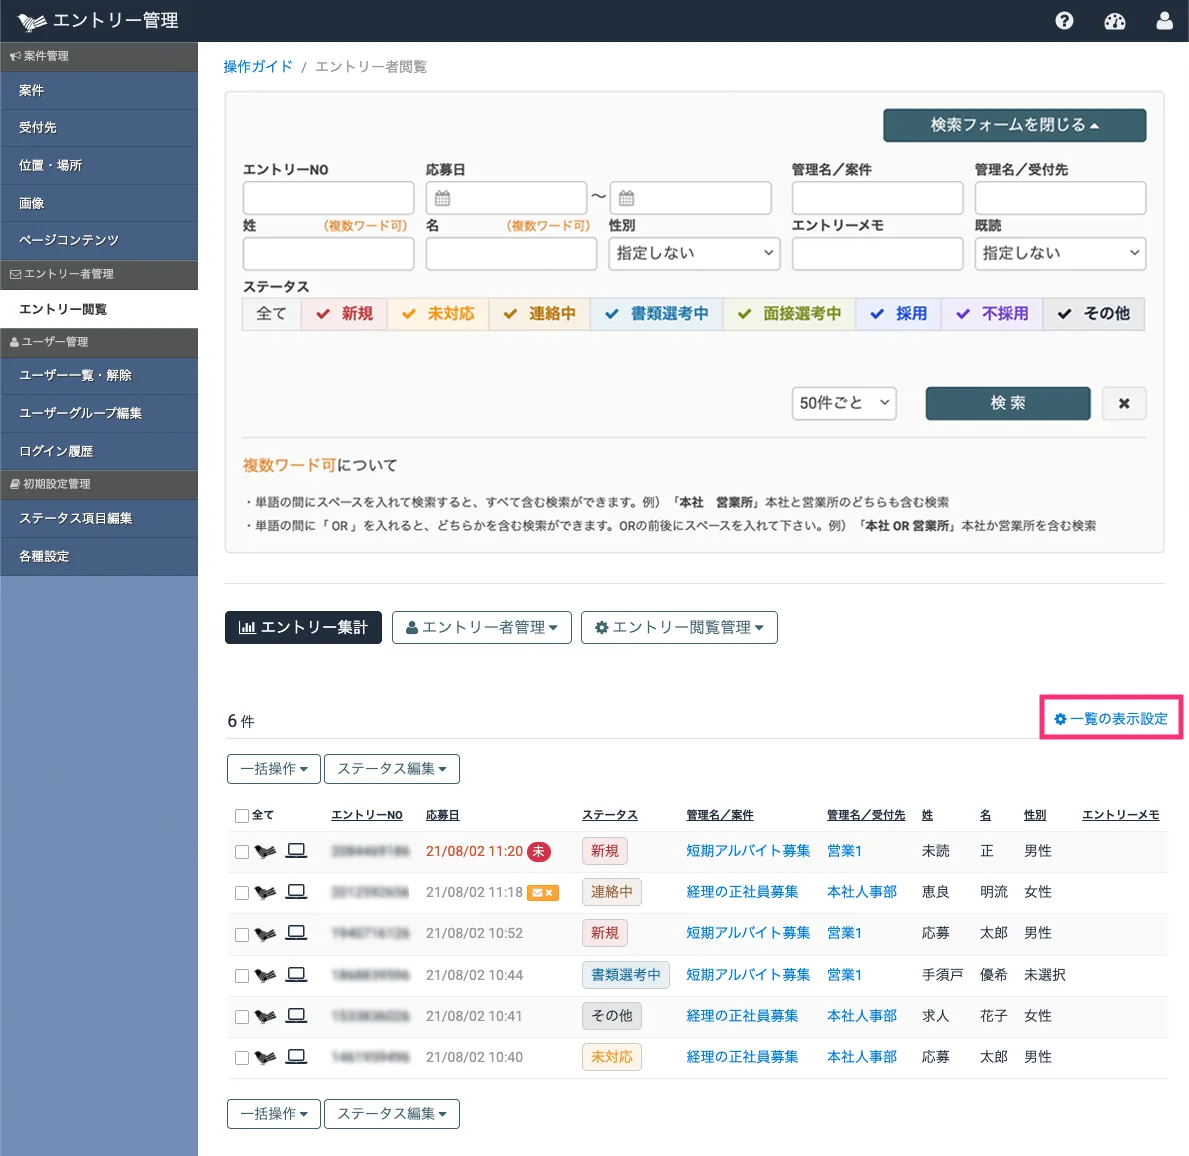1189x1156 pixels.
Task: Select the 全て checkbox in table header
Action: [242, 816]
